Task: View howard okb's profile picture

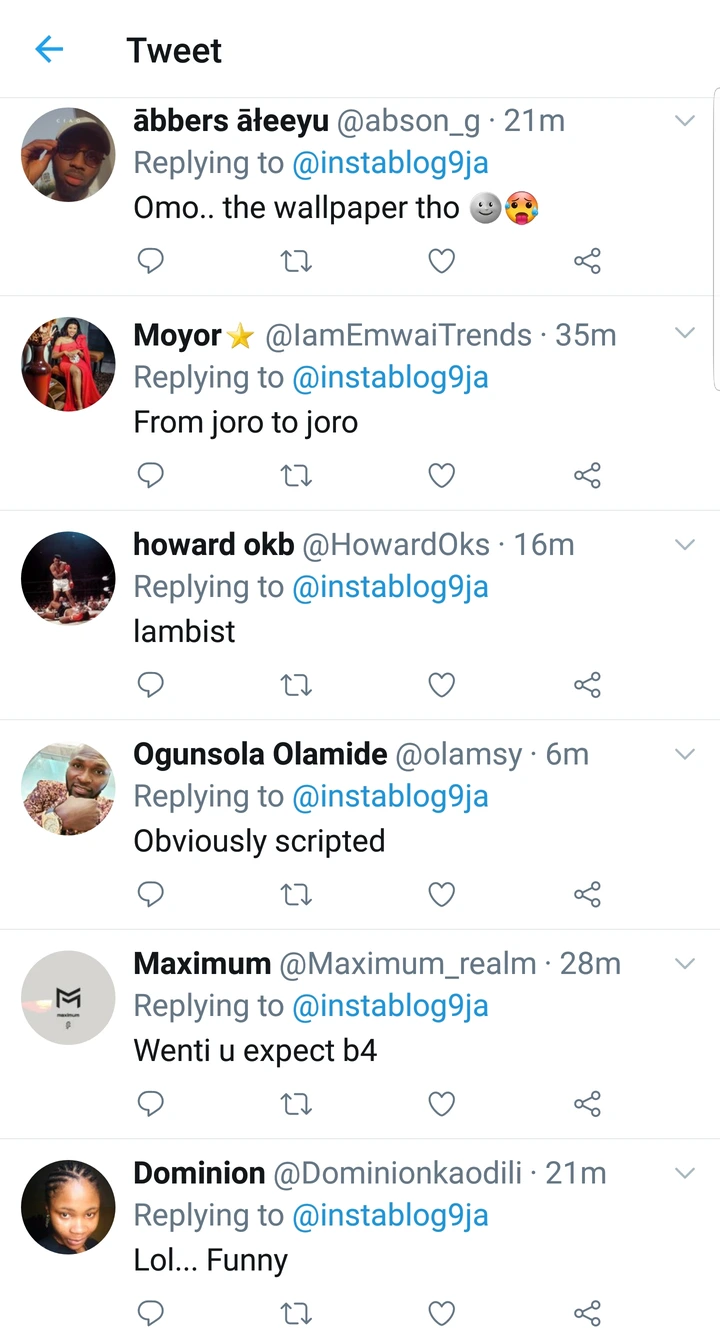Action: pyautogui.click(x=68, y=579)
